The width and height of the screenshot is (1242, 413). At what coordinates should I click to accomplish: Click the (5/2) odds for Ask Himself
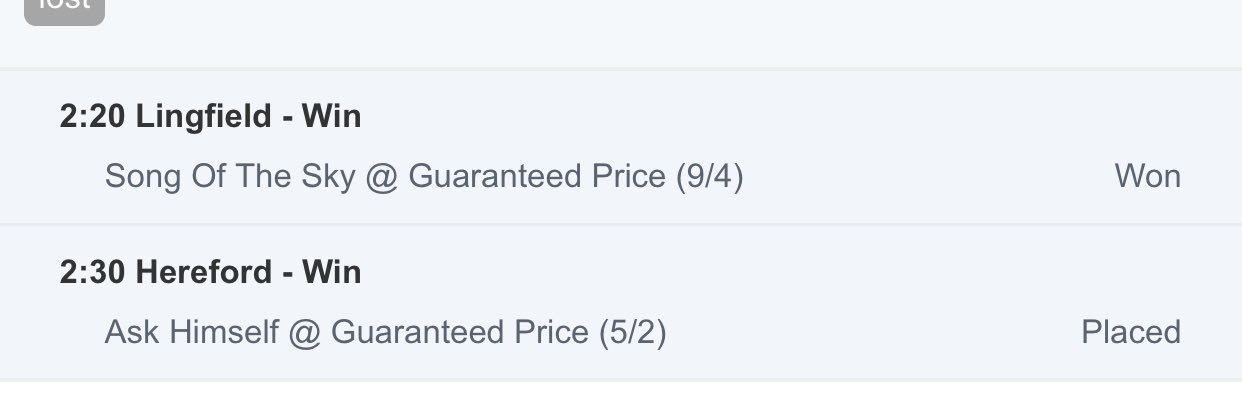[632, 332]
